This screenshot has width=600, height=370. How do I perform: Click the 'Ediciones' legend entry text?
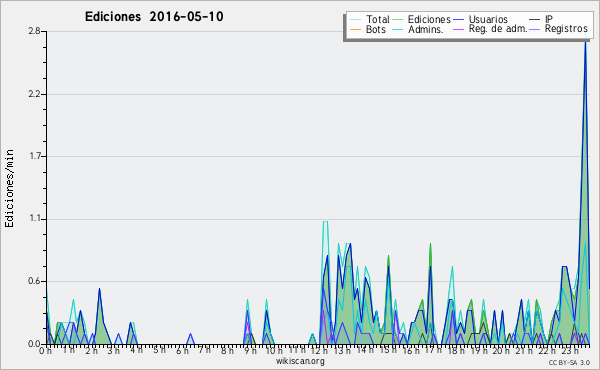[x=429, y=19]
